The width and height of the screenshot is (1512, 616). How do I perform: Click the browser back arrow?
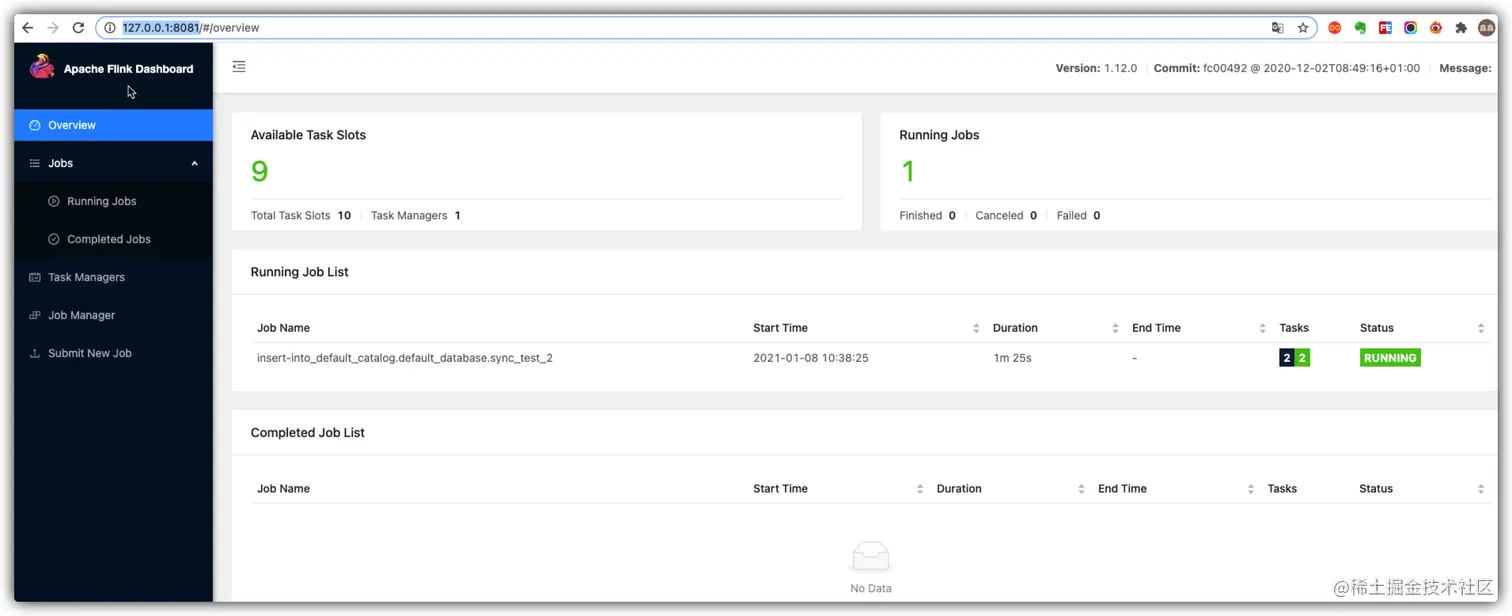28,28
